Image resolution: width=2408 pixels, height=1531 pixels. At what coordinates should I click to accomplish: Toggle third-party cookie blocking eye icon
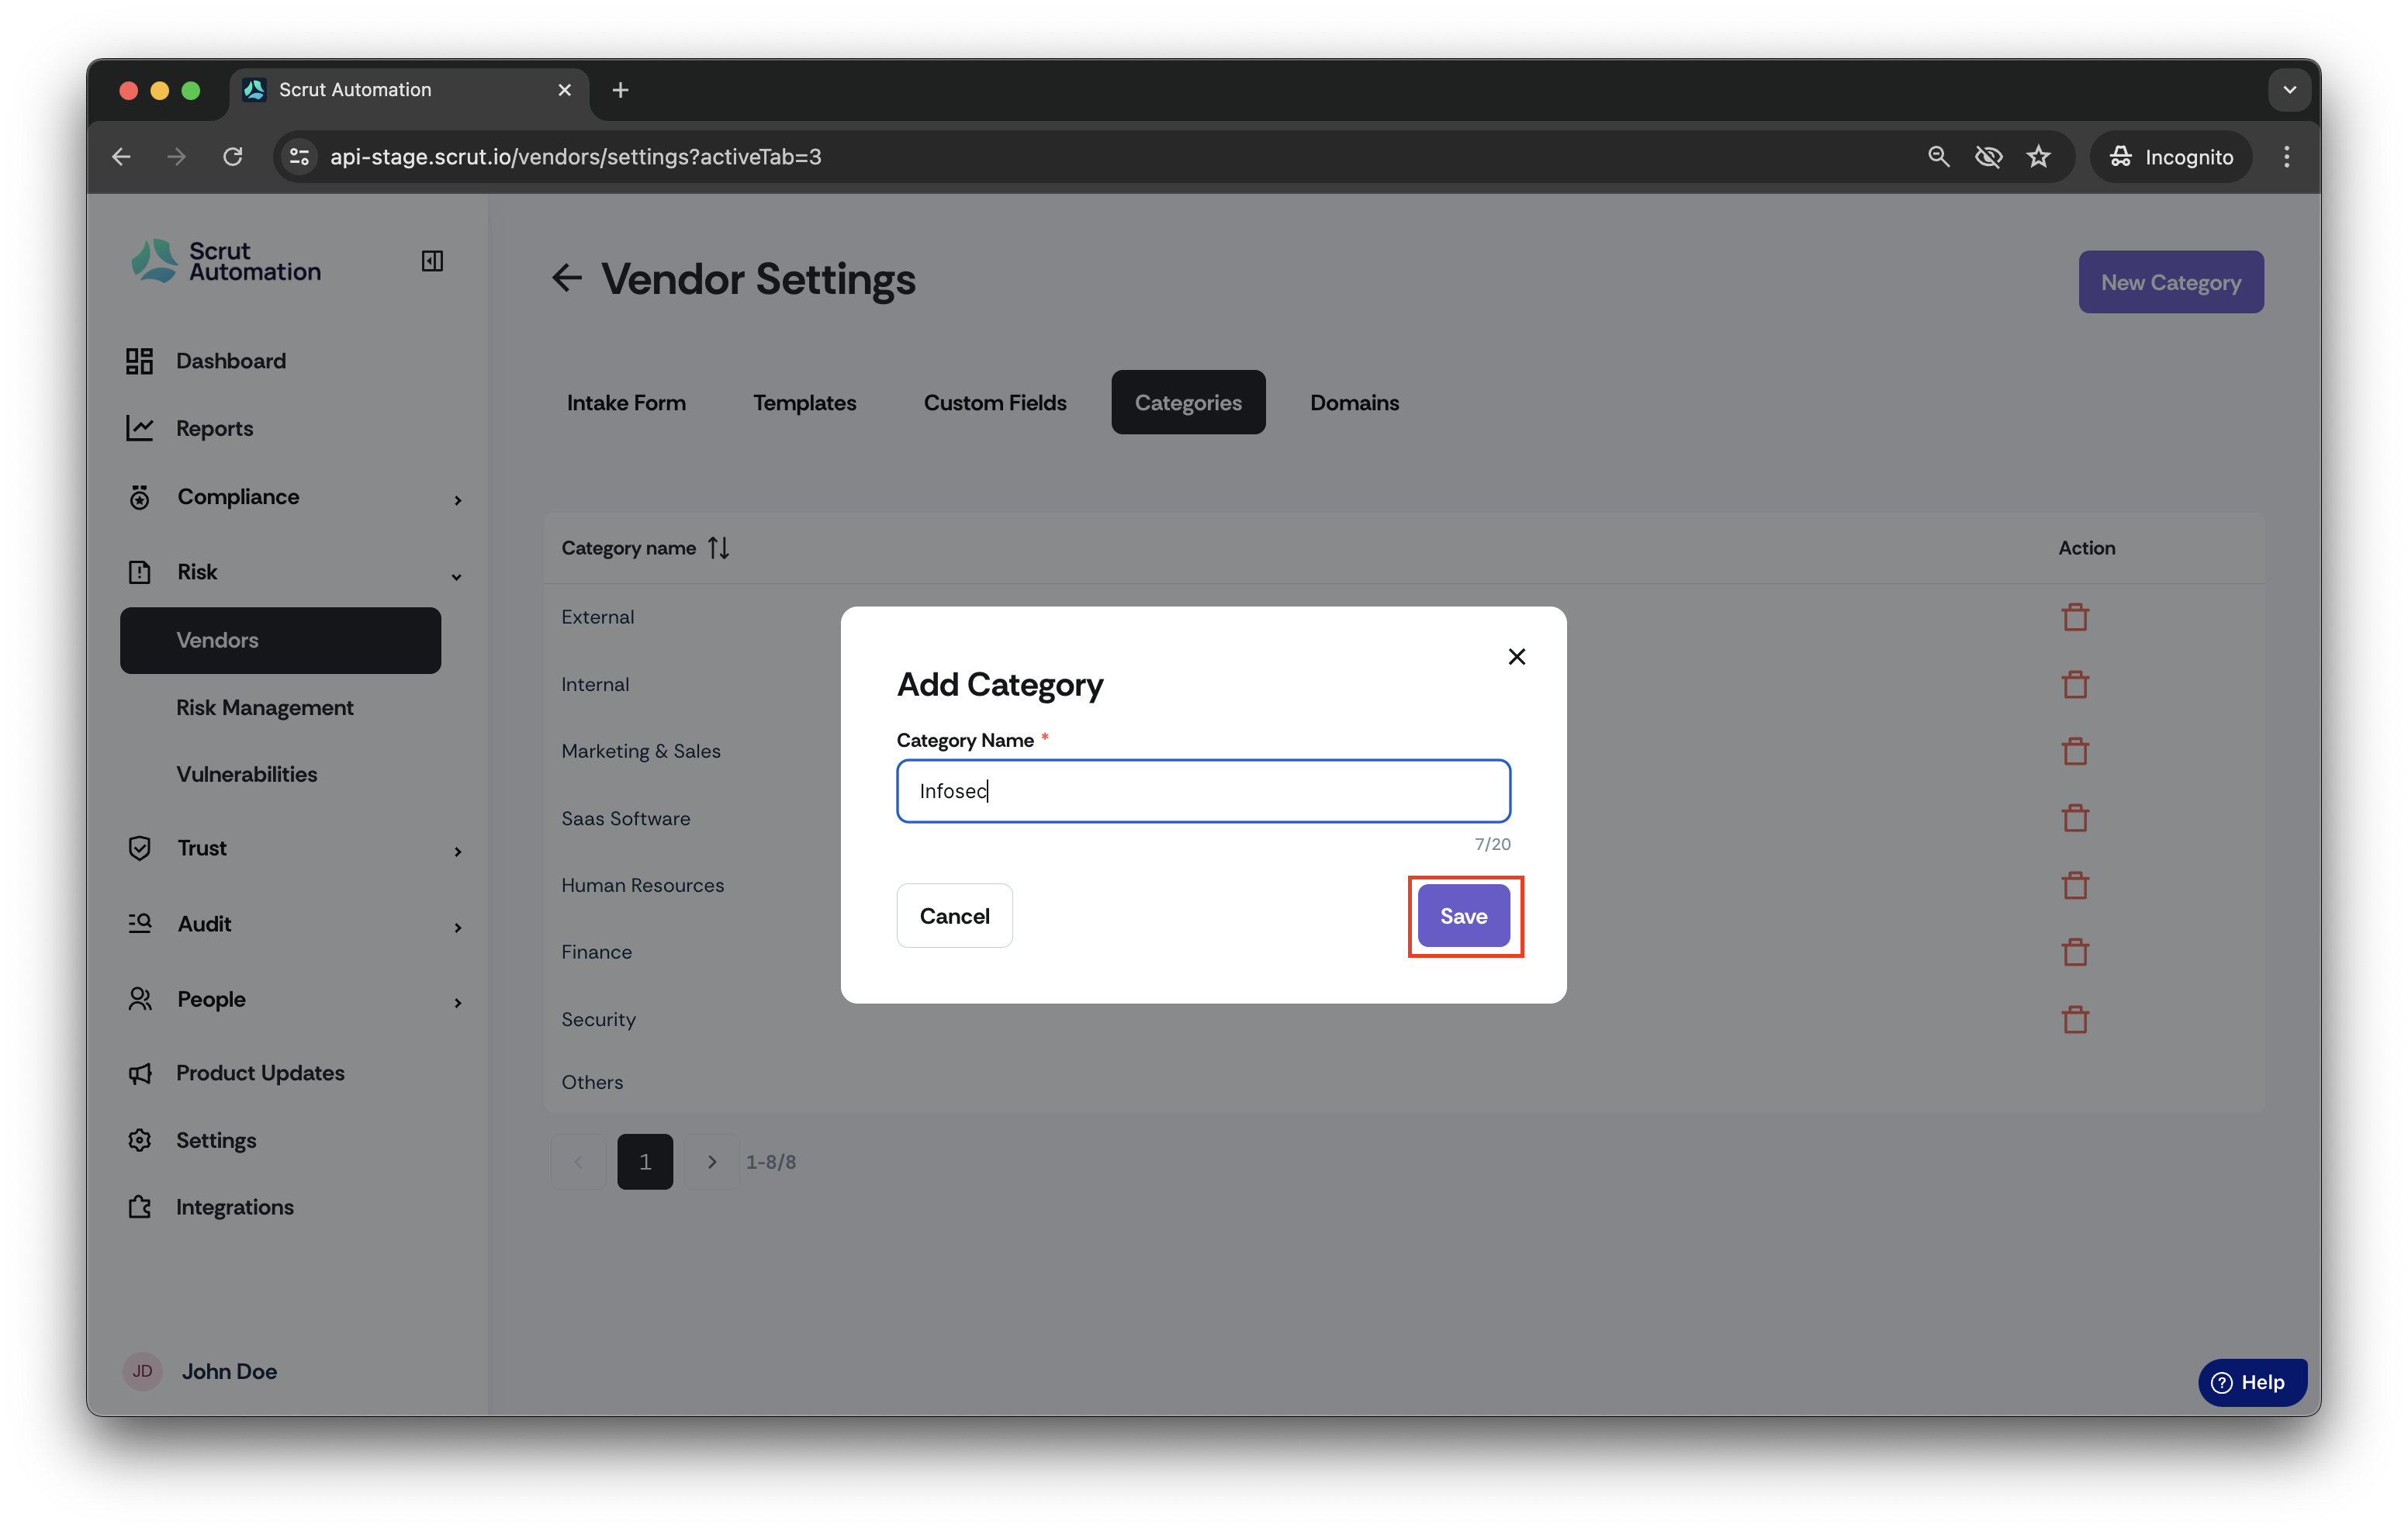1988,157
